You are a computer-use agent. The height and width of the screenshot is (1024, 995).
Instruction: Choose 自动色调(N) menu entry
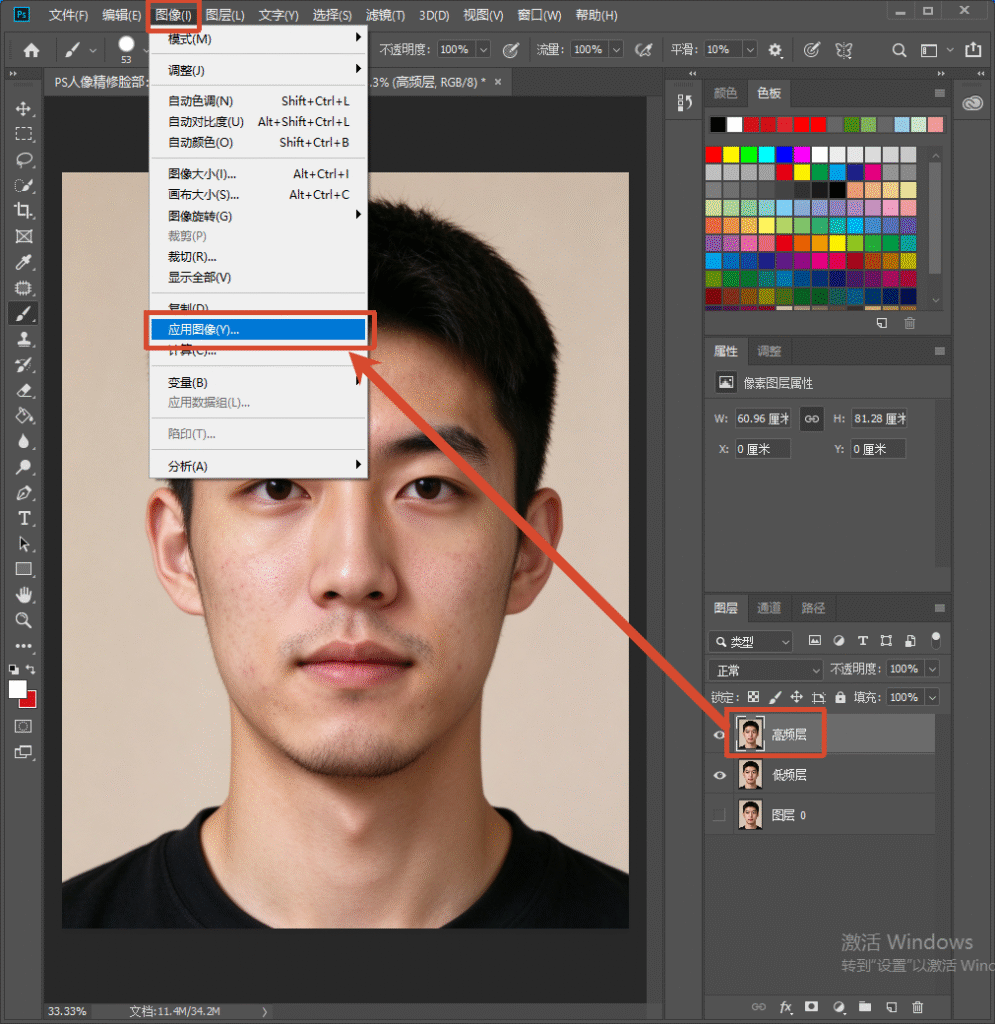pos(258,101)
